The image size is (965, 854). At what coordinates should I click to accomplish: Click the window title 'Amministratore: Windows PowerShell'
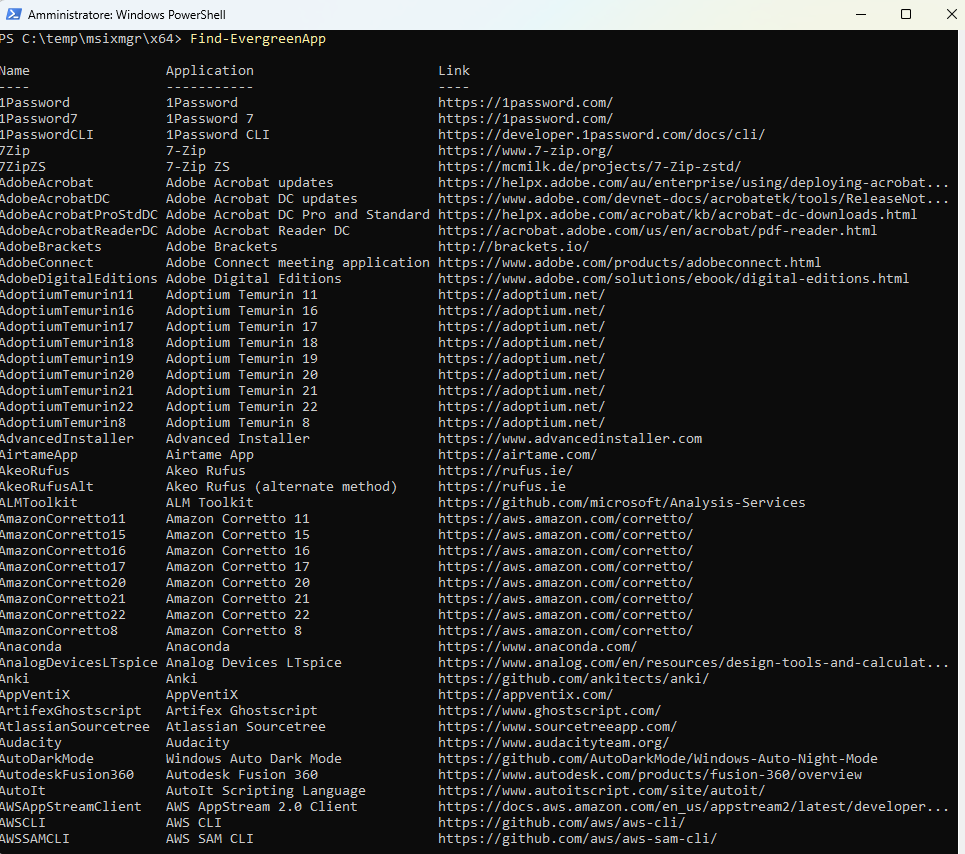(127, 15)
